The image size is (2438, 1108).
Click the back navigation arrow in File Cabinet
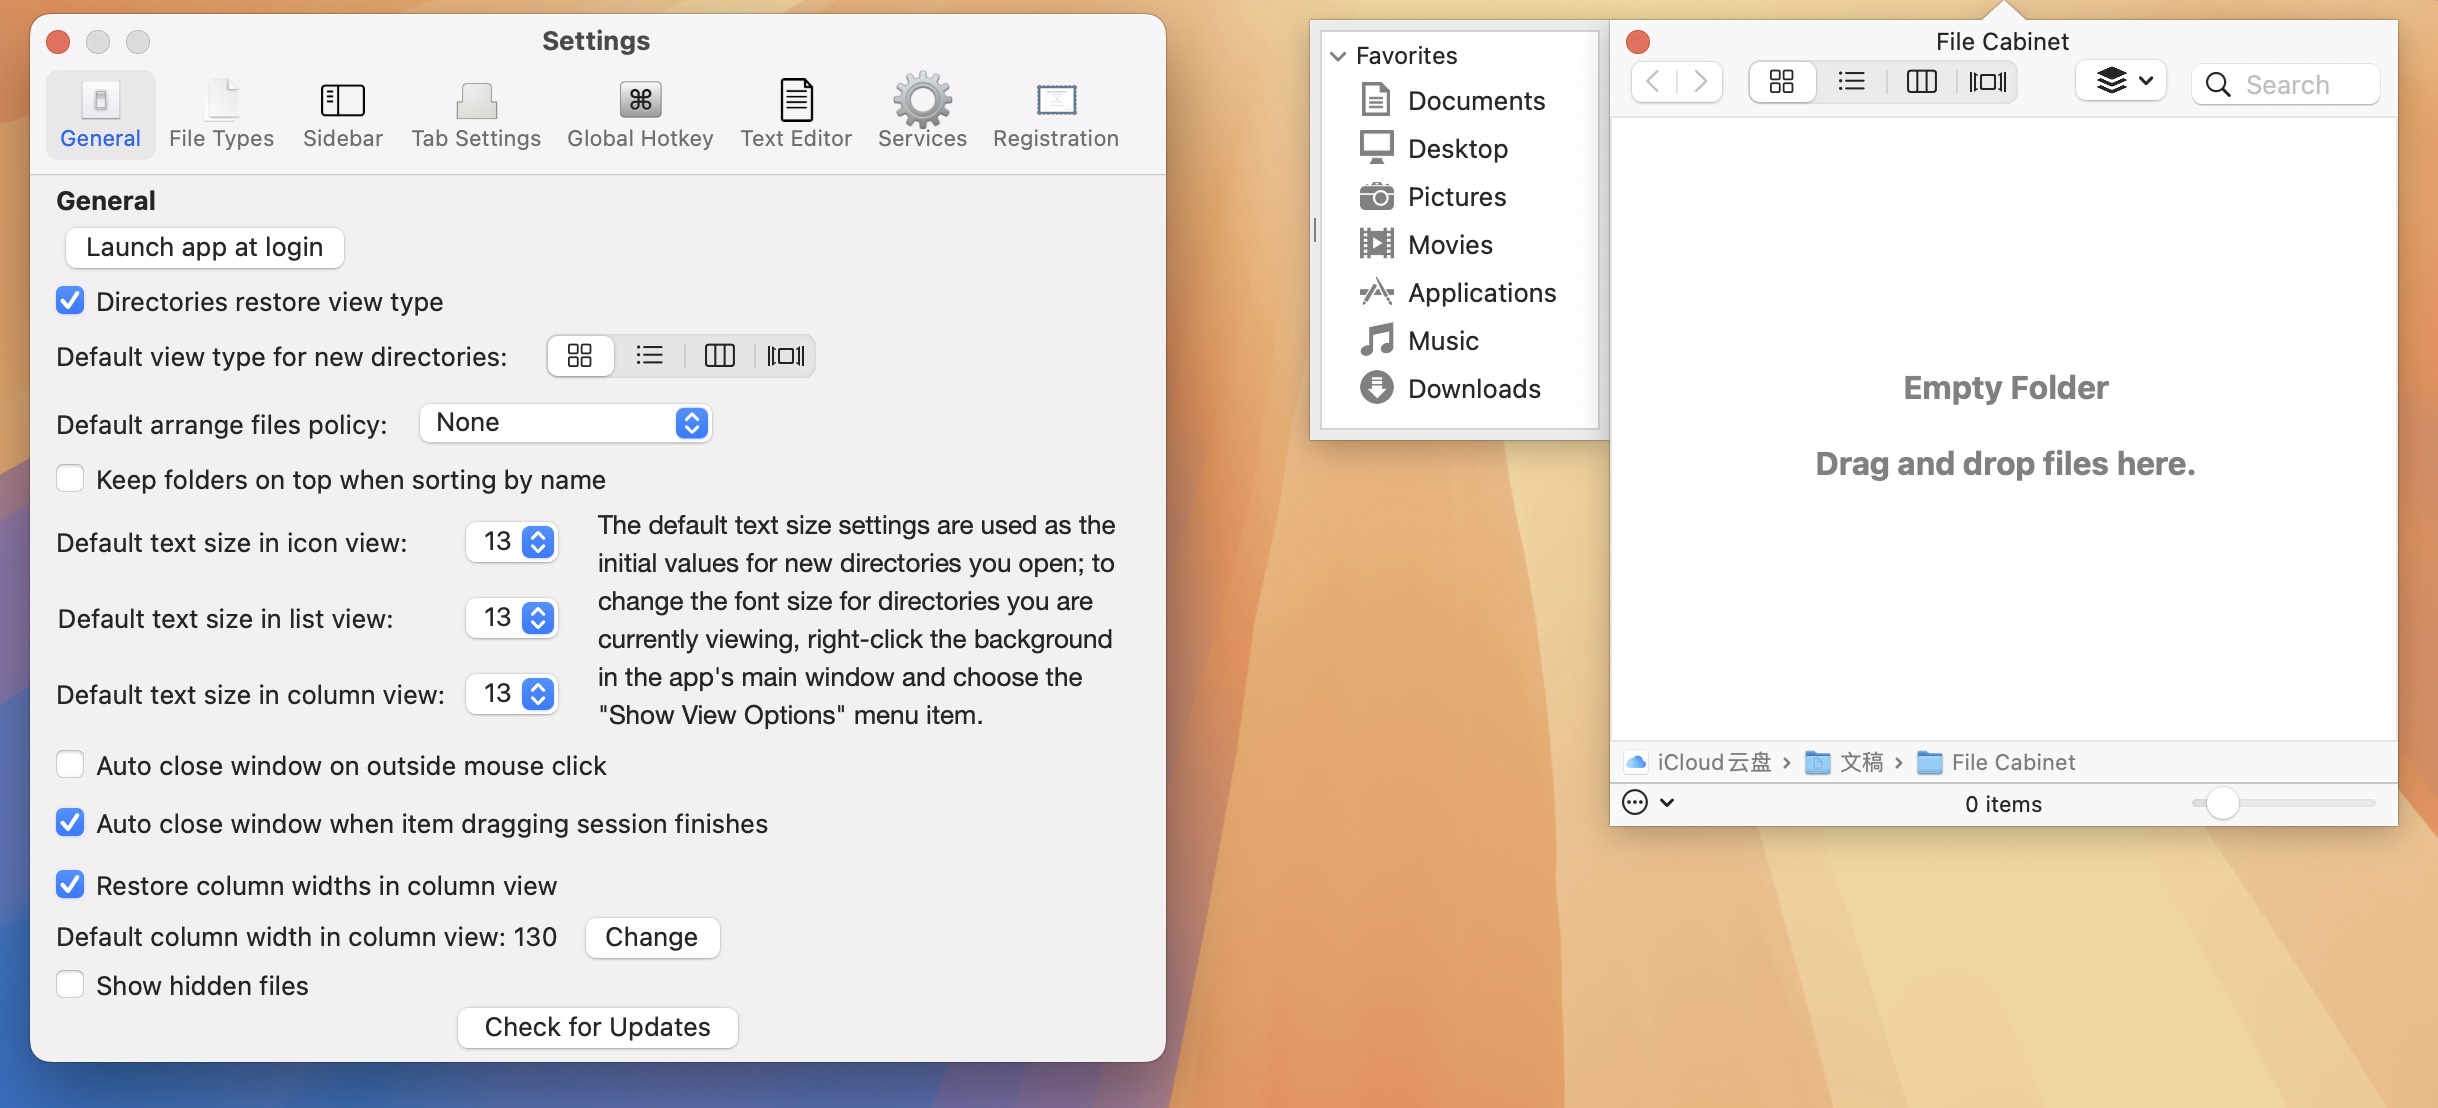1654,82
